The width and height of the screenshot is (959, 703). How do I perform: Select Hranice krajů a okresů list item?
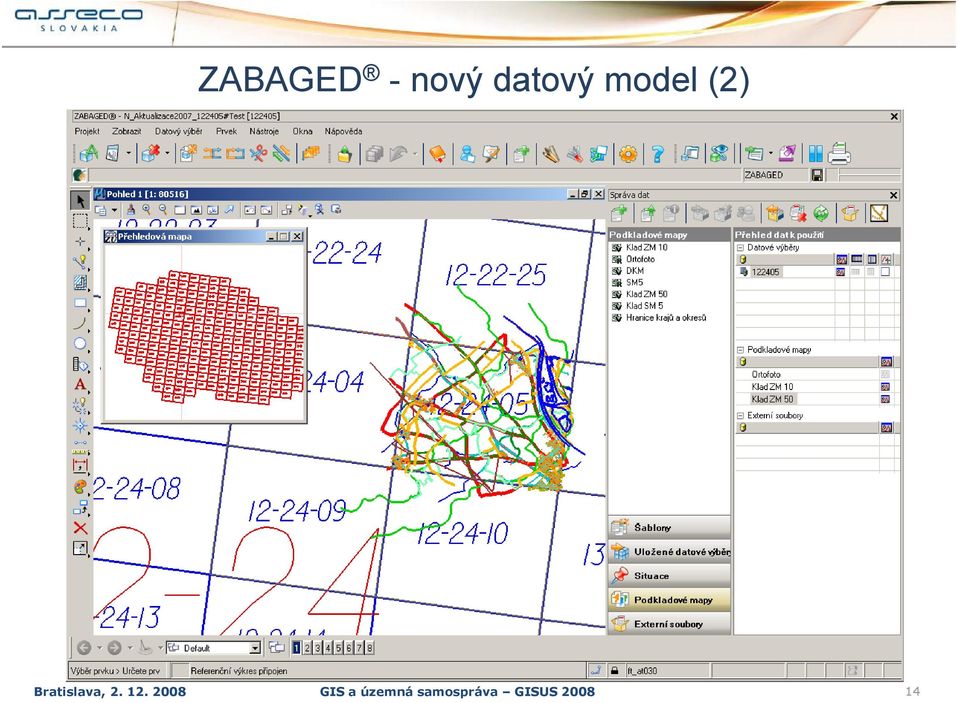(666, 318)
